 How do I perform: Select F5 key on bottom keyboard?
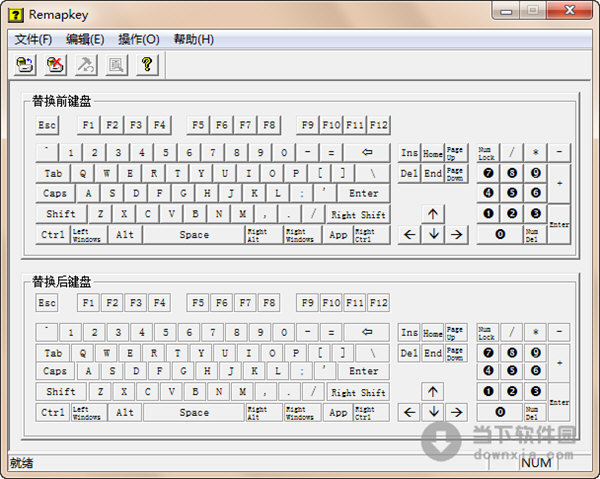point(198,303)
